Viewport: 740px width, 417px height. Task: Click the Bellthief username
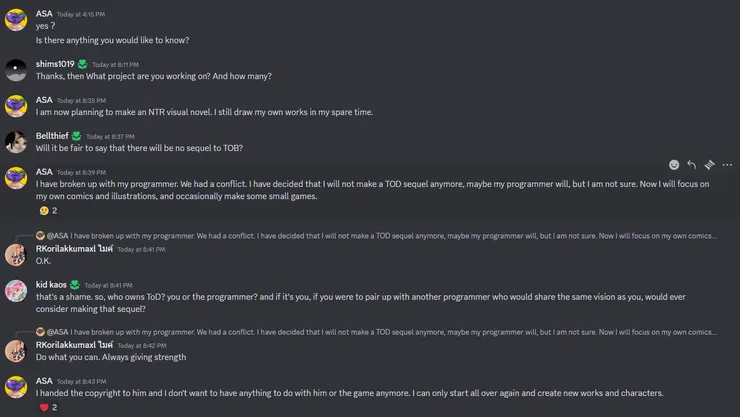pos(52,136)
